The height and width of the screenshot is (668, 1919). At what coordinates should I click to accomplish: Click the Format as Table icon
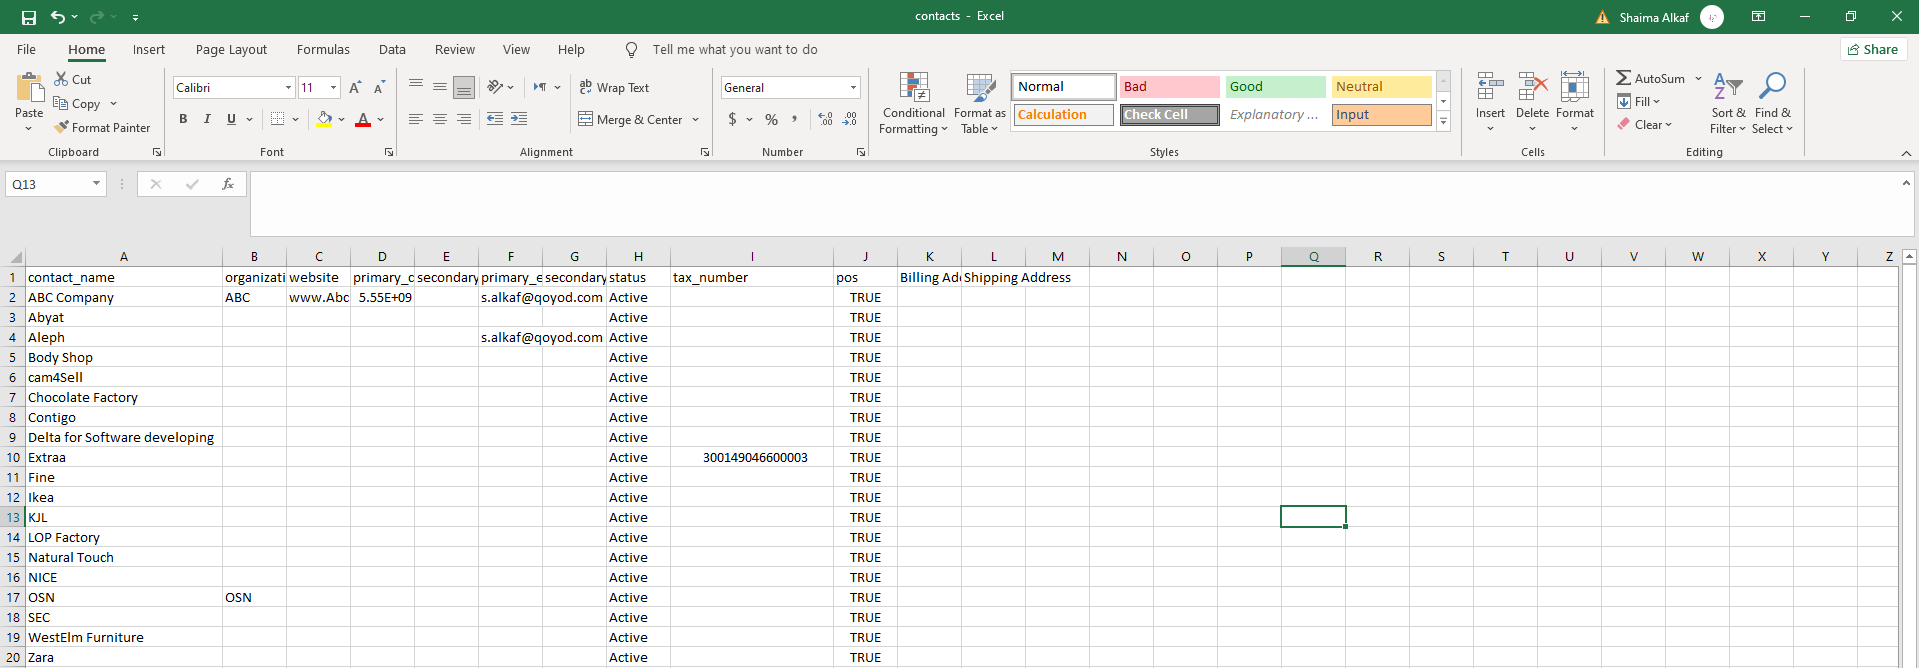980,88
